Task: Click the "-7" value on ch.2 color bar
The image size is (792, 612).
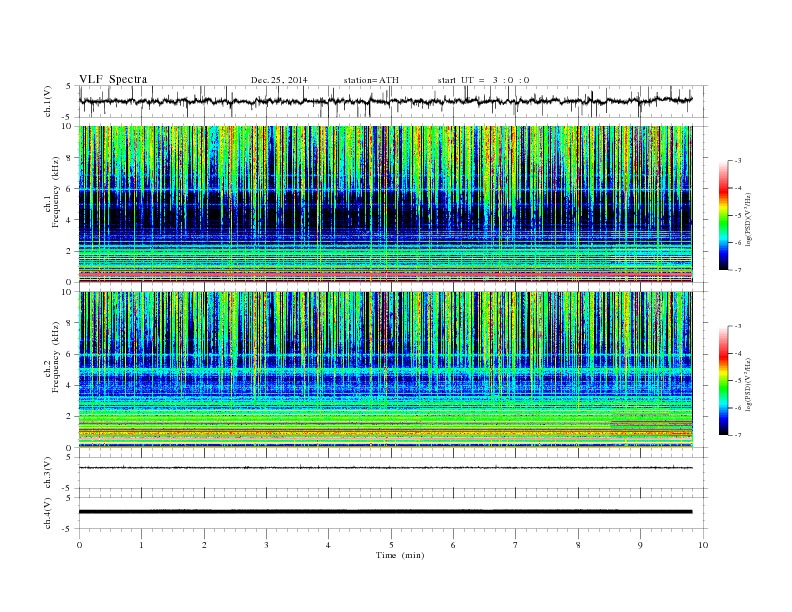Action: [737, 435]
